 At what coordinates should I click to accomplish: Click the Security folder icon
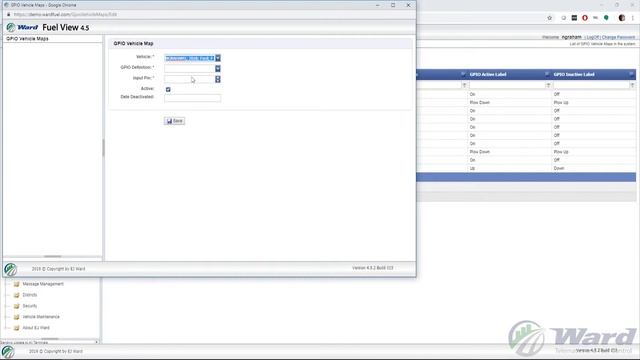(x=17, y=306)
